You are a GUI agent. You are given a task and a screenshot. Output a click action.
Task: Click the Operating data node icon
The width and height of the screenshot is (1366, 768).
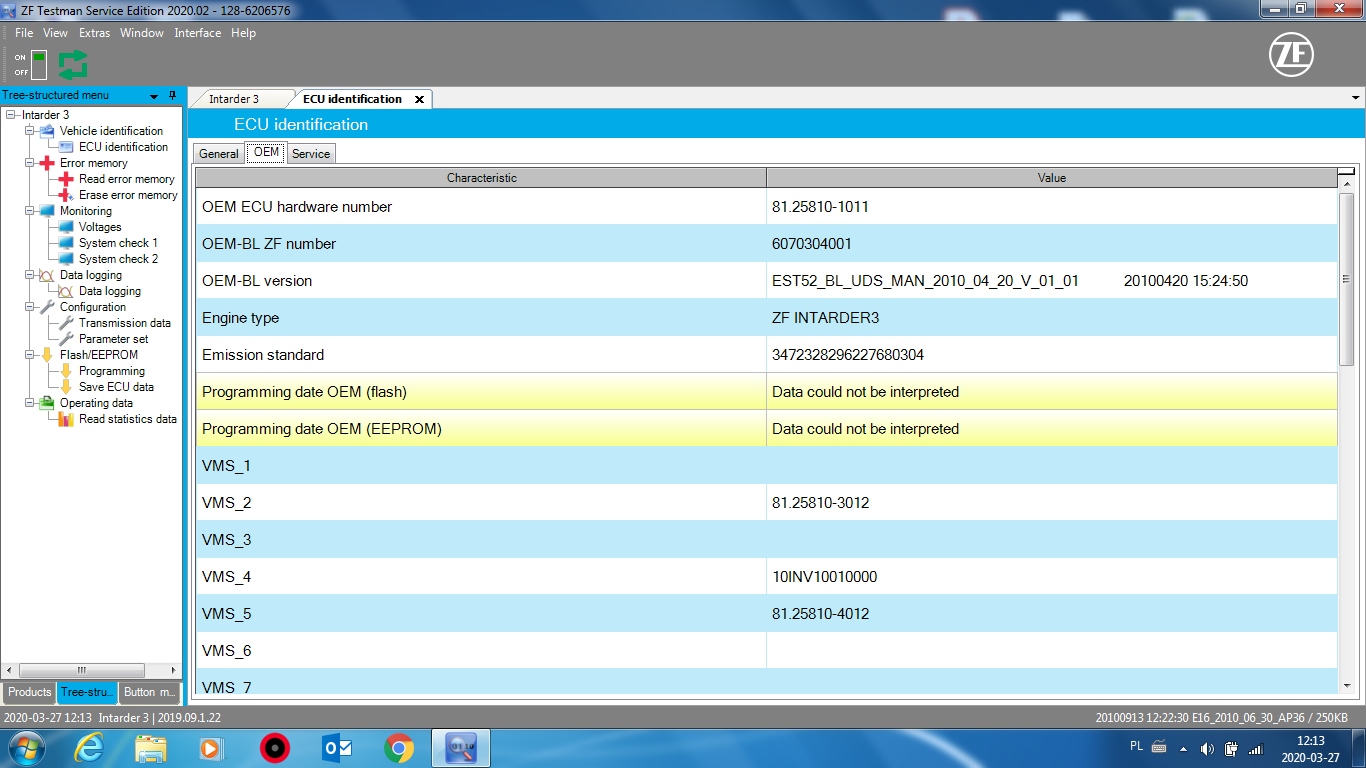pos(47,403)
